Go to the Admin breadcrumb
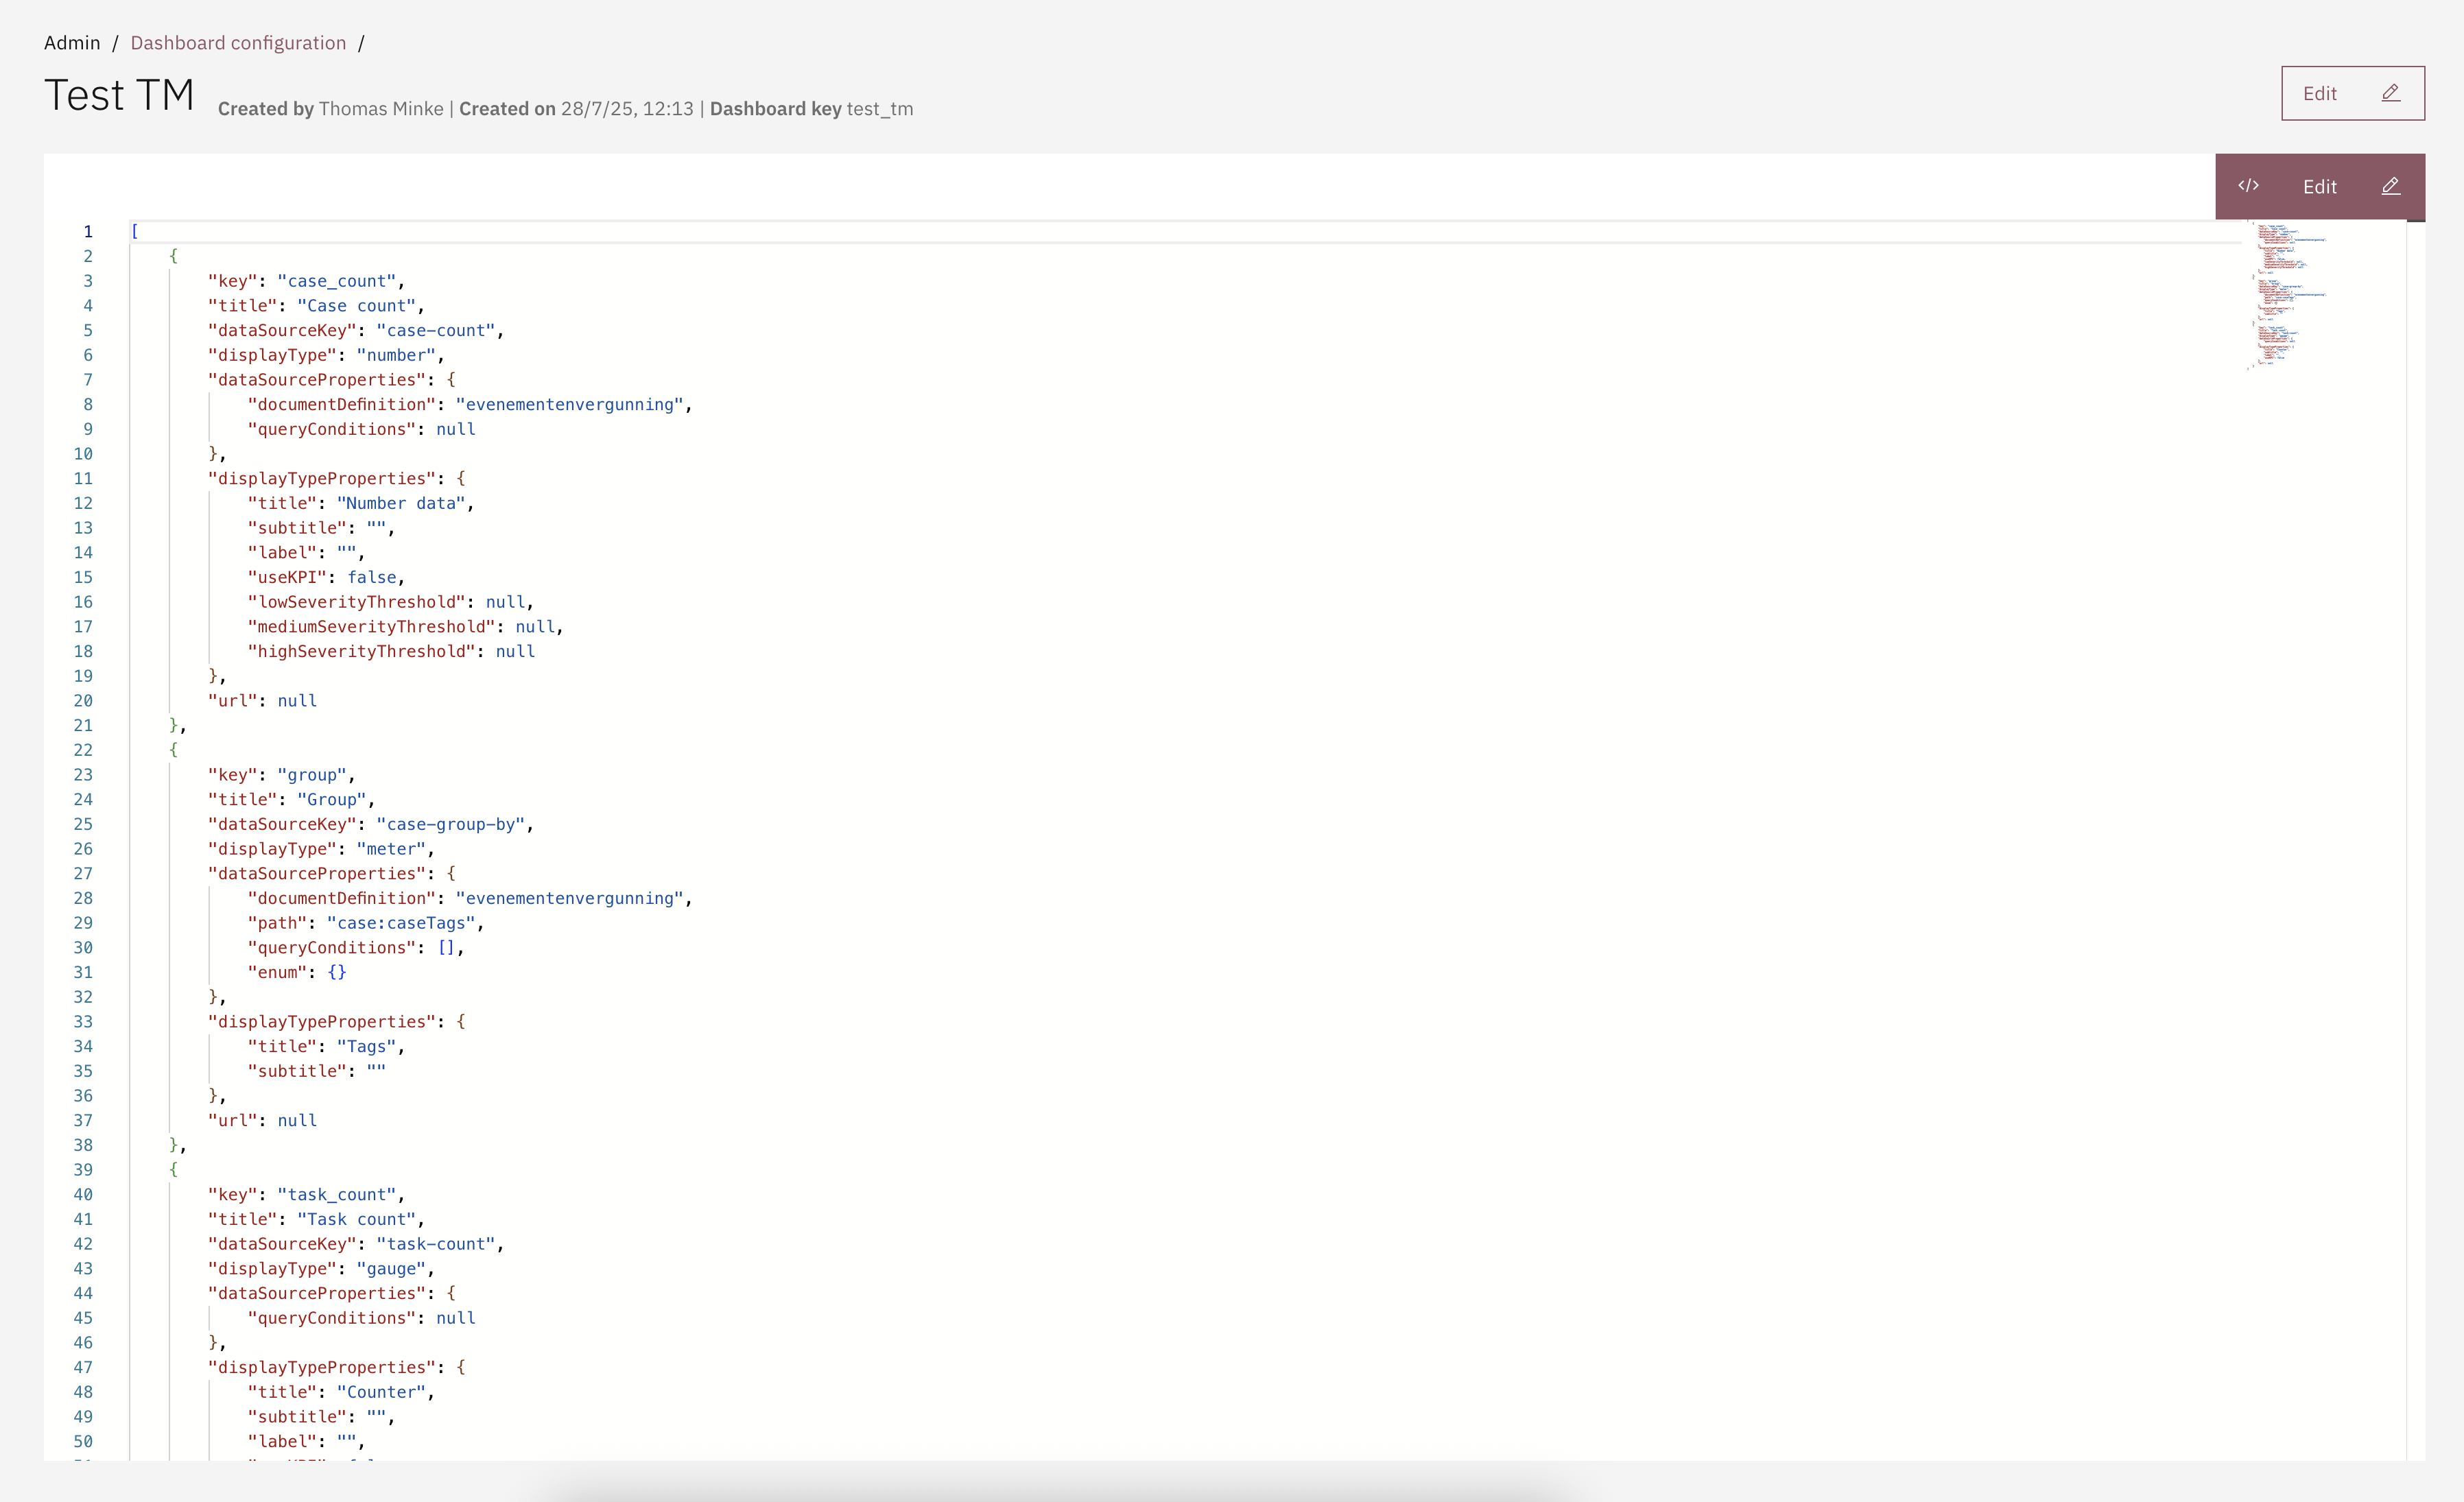Viewport: 2464px width, 1502px height. coord(72,43)
